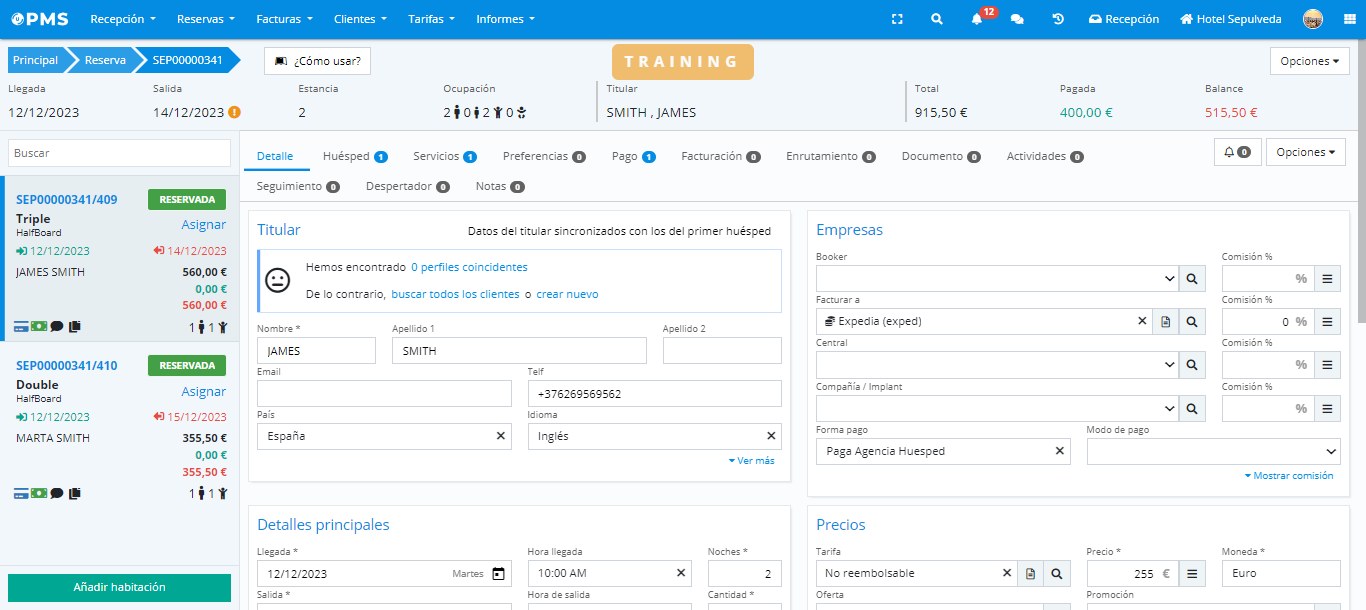Viewport: 1366px width, 610px height.
Task: Open the menu icon next to Precio
Action: pyautogui.click(x=1192, y=574)
